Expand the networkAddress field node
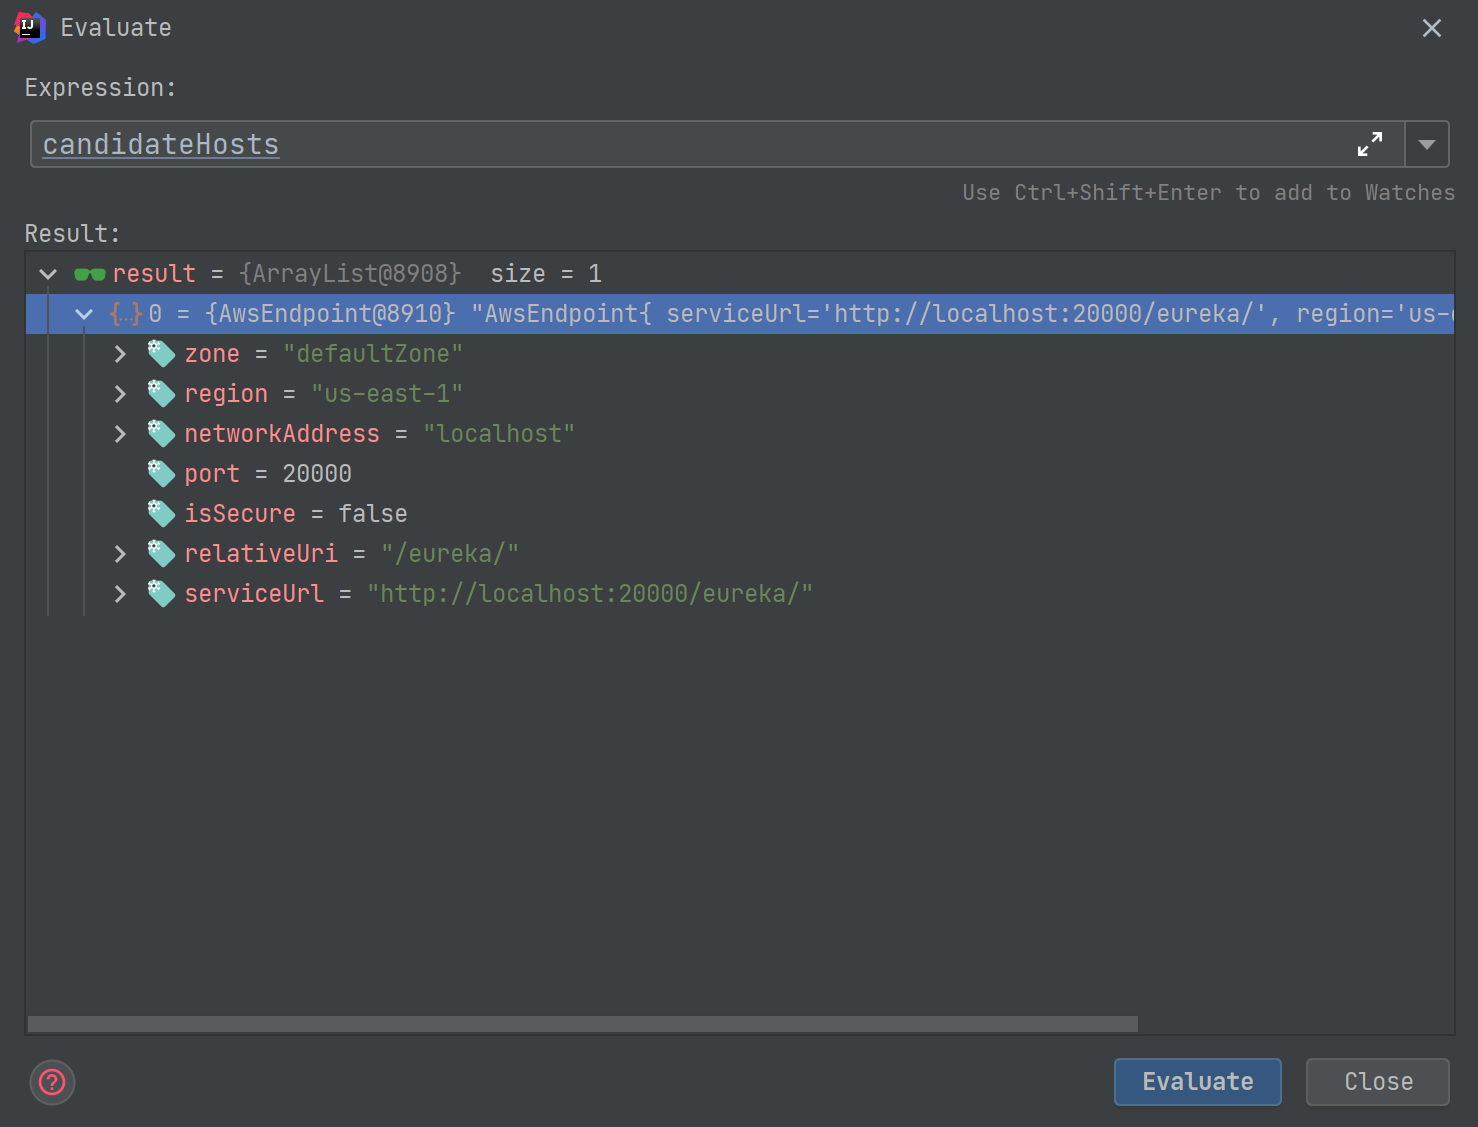The image size is (1478, 1127). (120, 434)
